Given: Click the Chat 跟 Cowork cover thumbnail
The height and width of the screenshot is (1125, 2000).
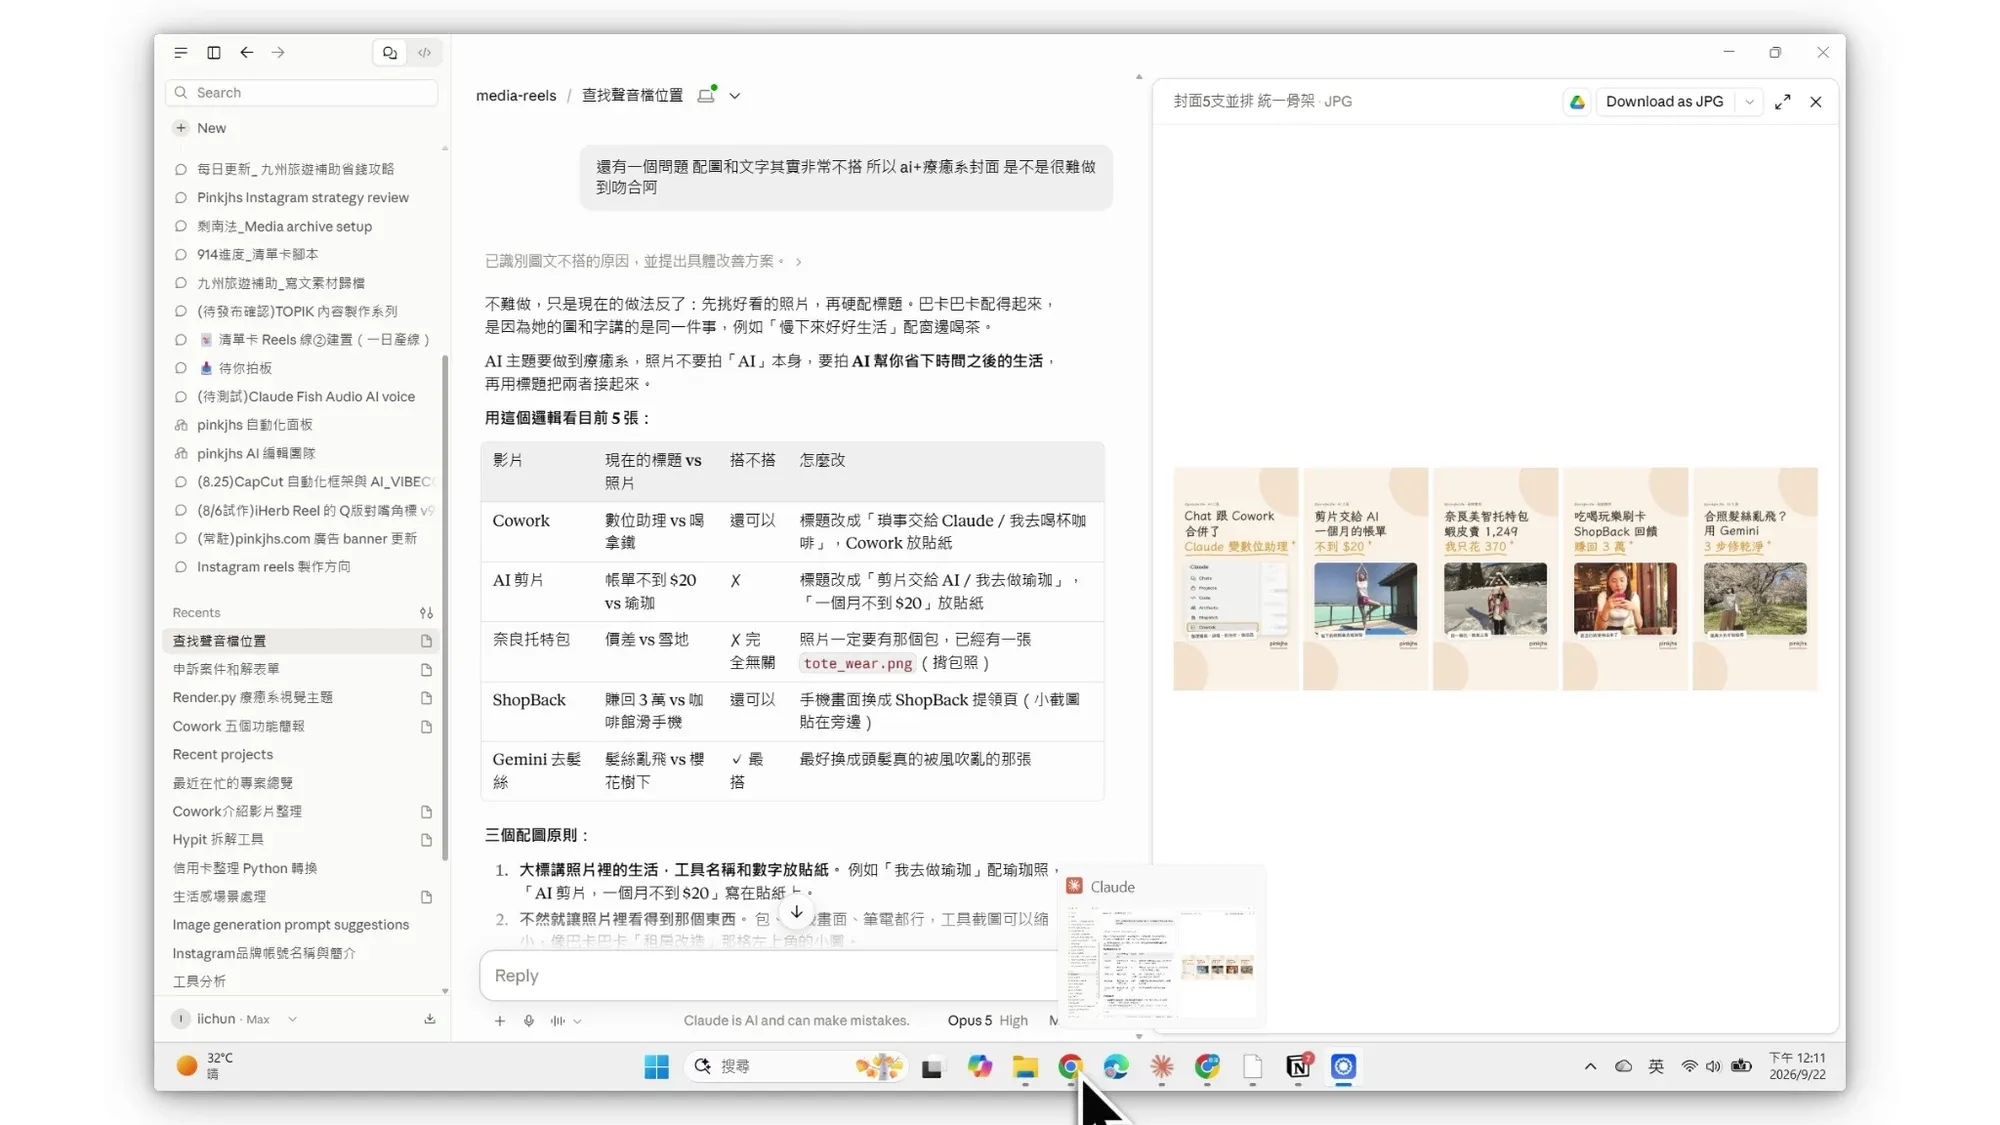Looking at the screenshot, I should pos(1236,579).
